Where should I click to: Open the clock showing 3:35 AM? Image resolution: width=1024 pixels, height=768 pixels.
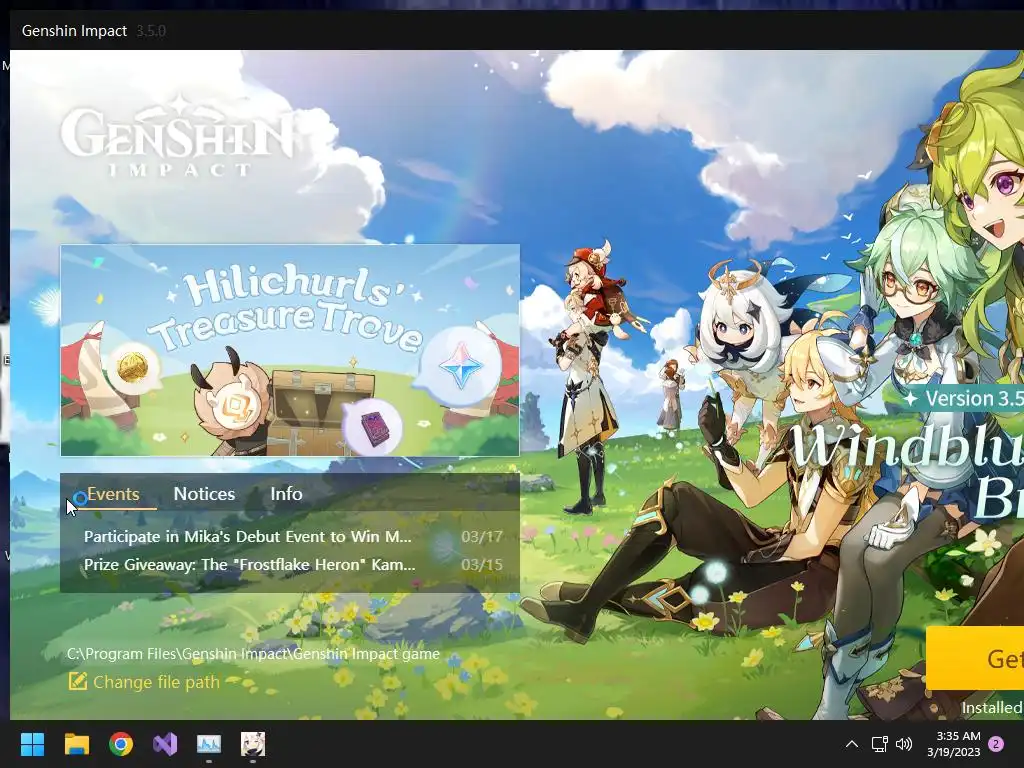pyautogui.click(x=954, y=744)
